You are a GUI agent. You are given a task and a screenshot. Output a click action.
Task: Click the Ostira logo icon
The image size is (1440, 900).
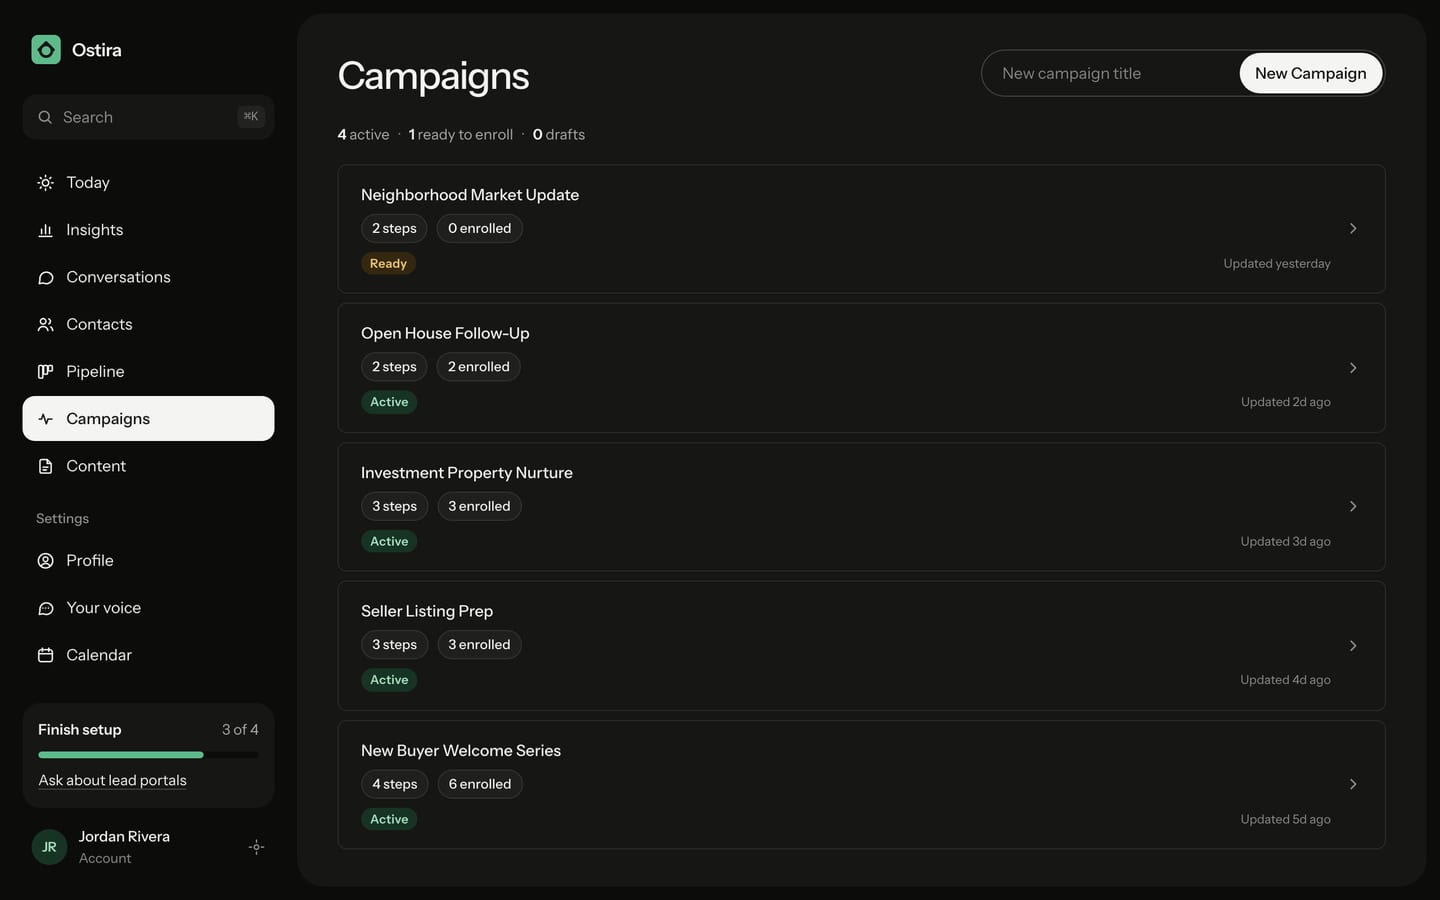pyautogui.click(x=46, y=50)
